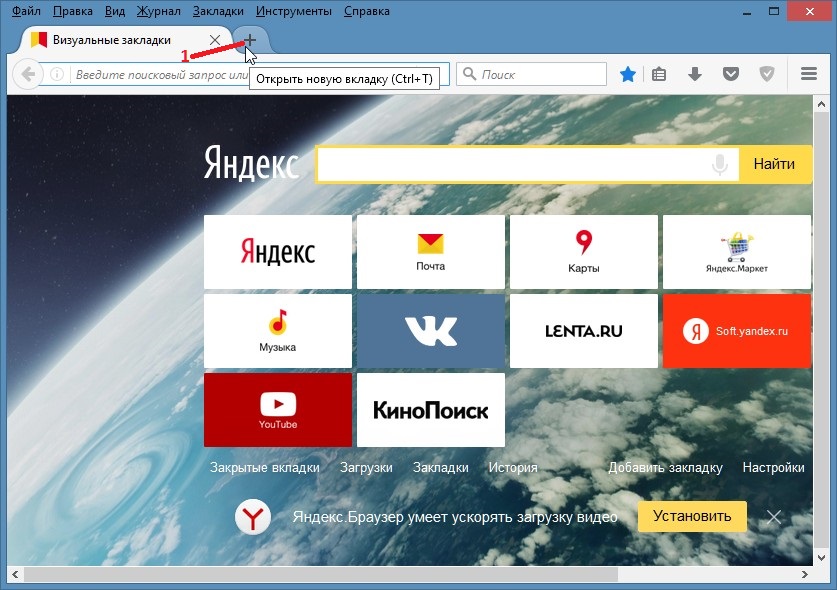Open the Почта tile

431,251
